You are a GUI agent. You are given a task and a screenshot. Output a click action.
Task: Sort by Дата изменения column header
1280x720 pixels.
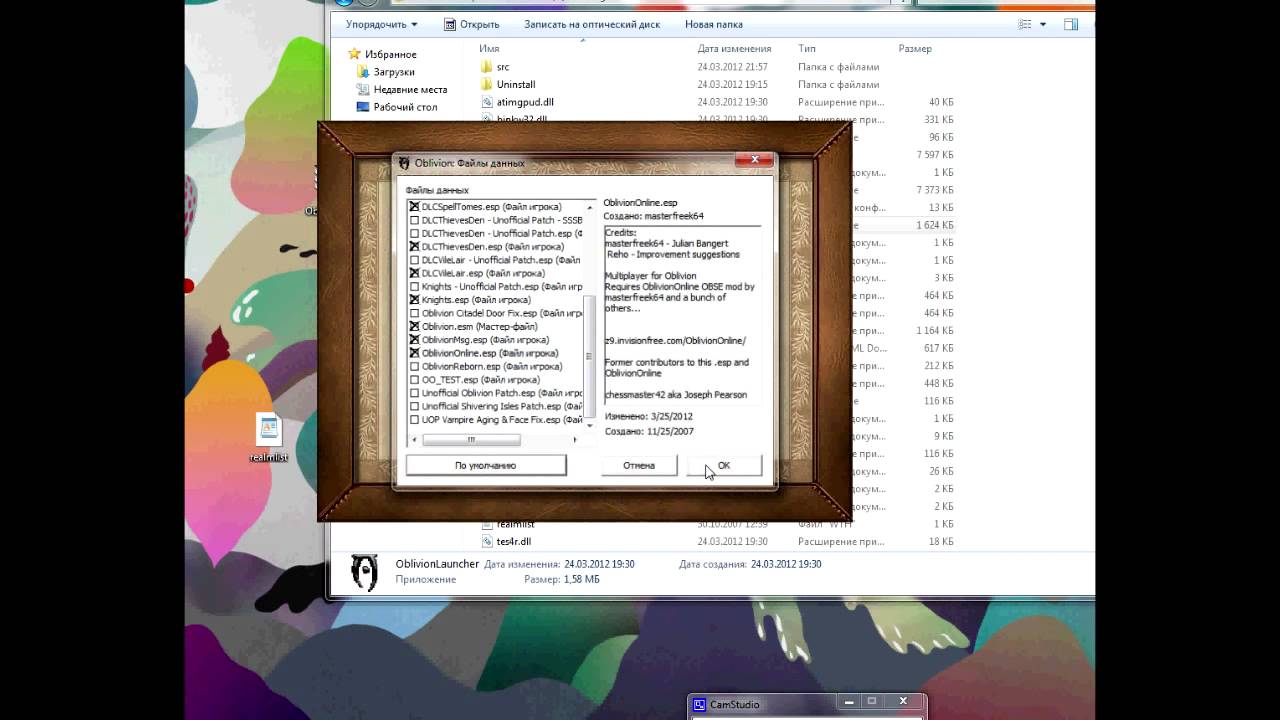coord(734,48)
